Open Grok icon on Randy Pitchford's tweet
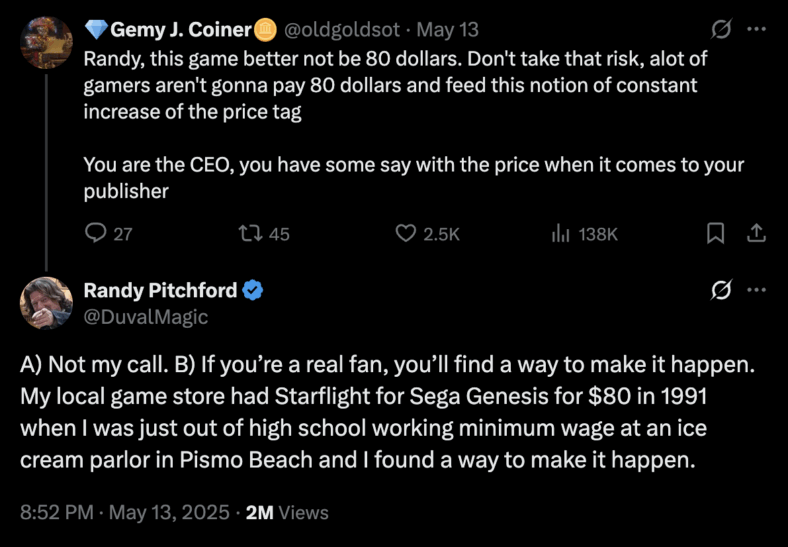The image size is (788, 547). (x=719, y=291)
